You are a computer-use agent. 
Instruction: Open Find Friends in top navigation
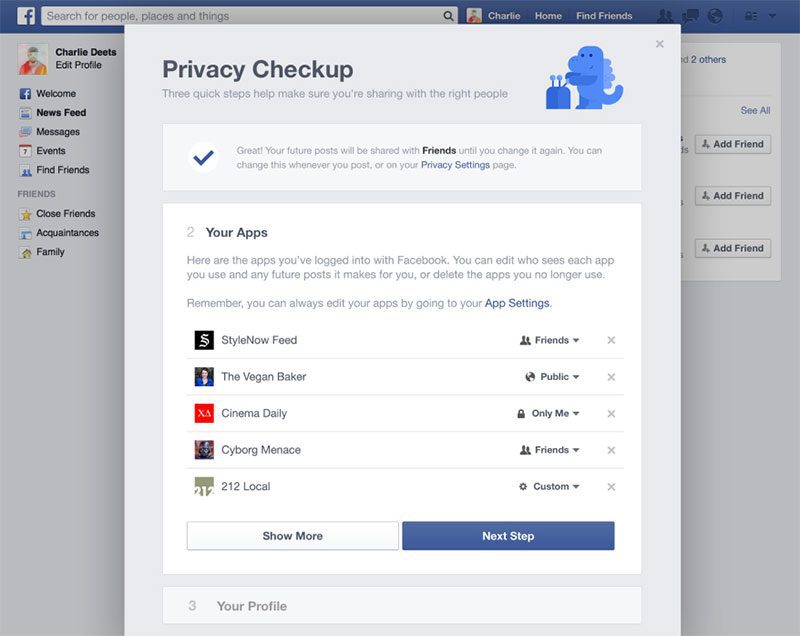click(x=604, y=16)
